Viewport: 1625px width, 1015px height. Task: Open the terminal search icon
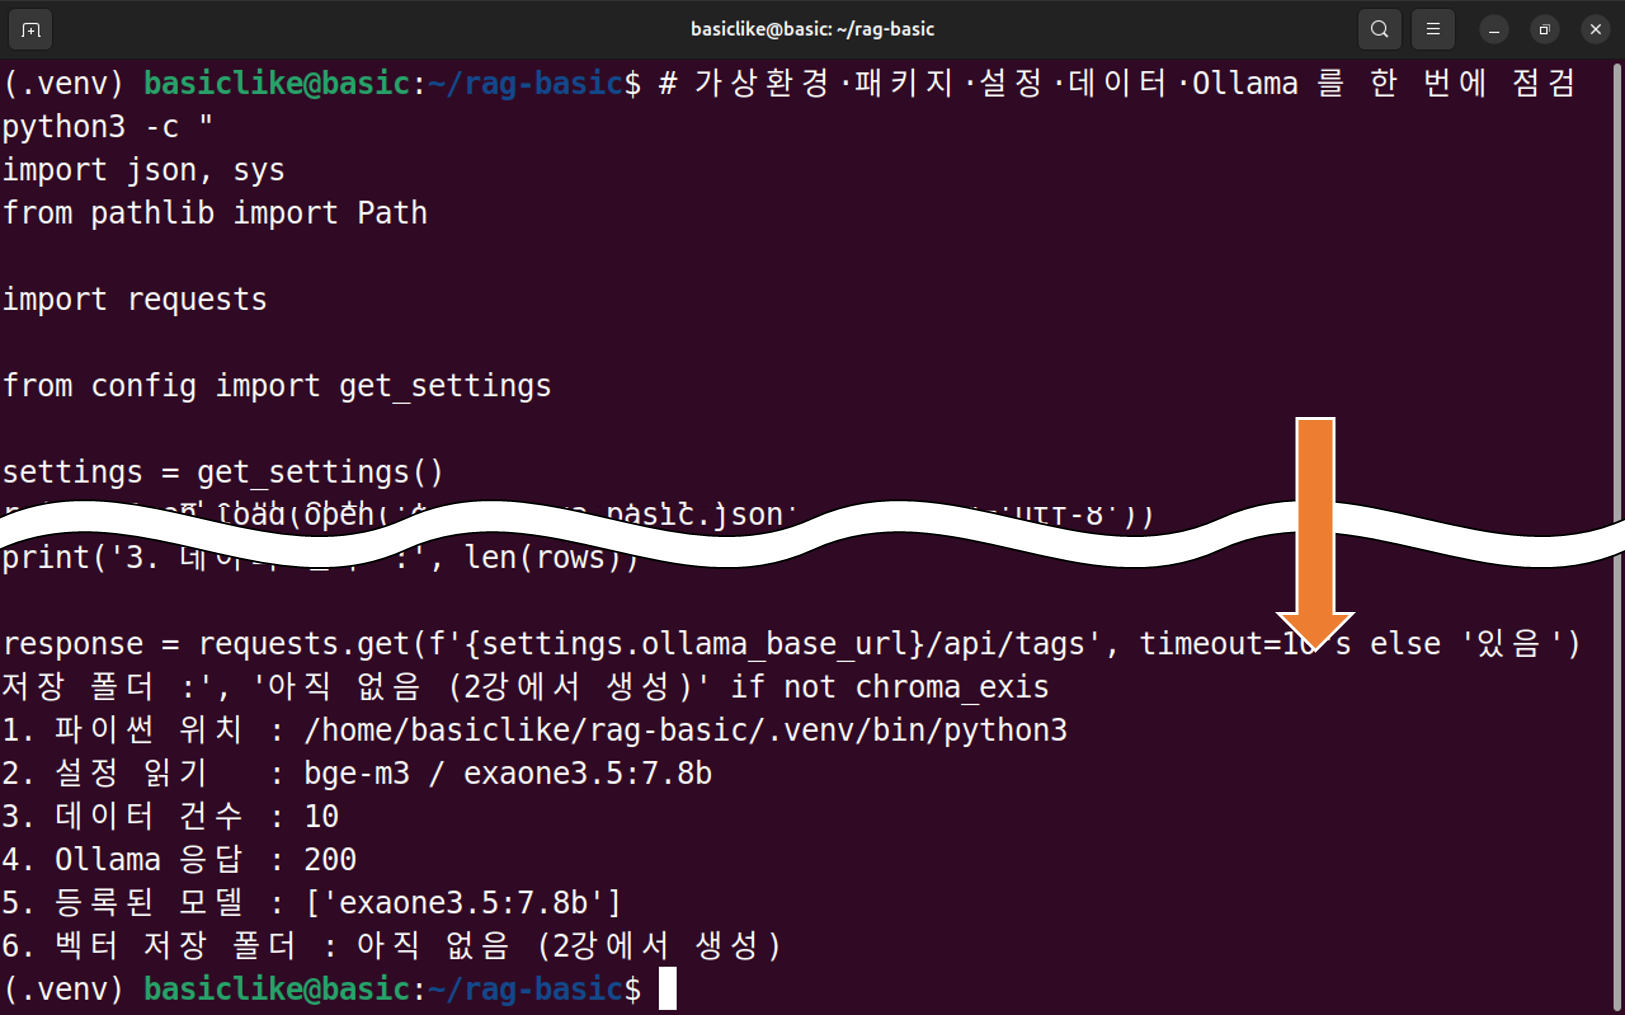1379,30
